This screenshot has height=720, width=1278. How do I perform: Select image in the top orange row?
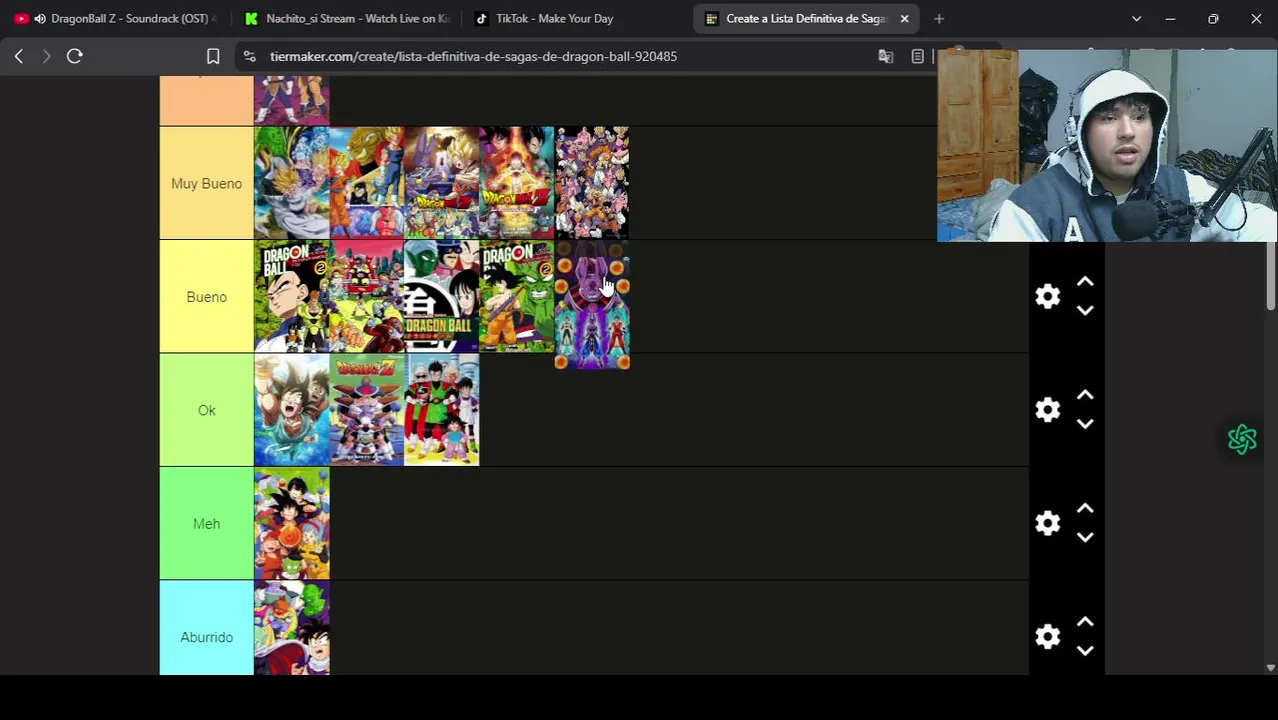(292, 100)
